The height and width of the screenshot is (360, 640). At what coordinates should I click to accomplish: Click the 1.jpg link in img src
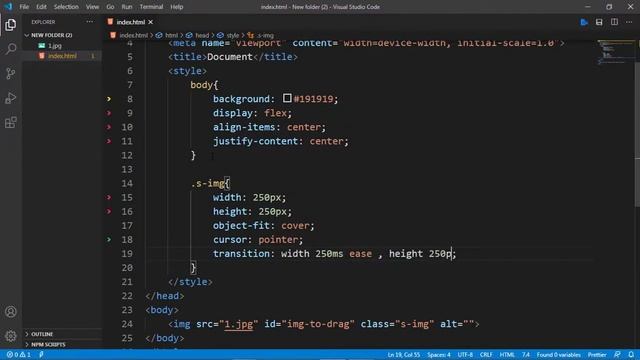239,324
